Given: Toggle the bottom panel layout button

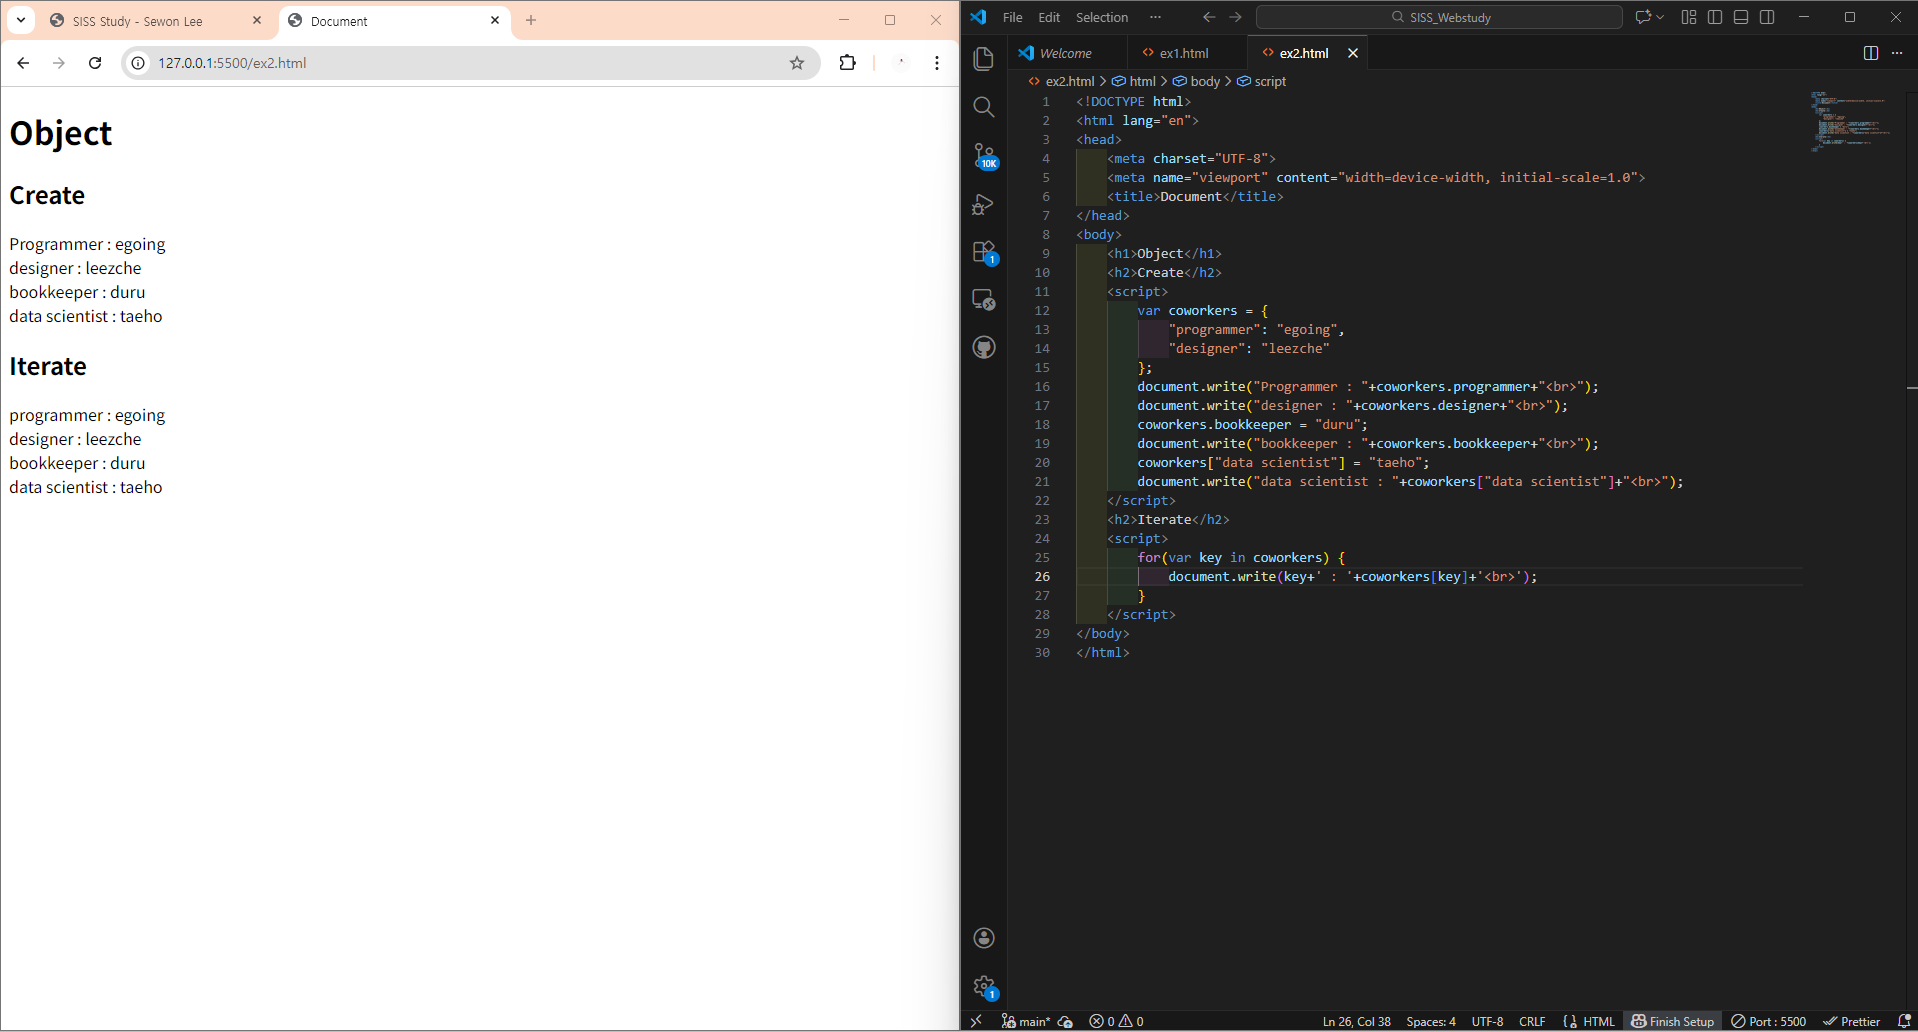Looking at the screenshot, I should coord(1741,17).
